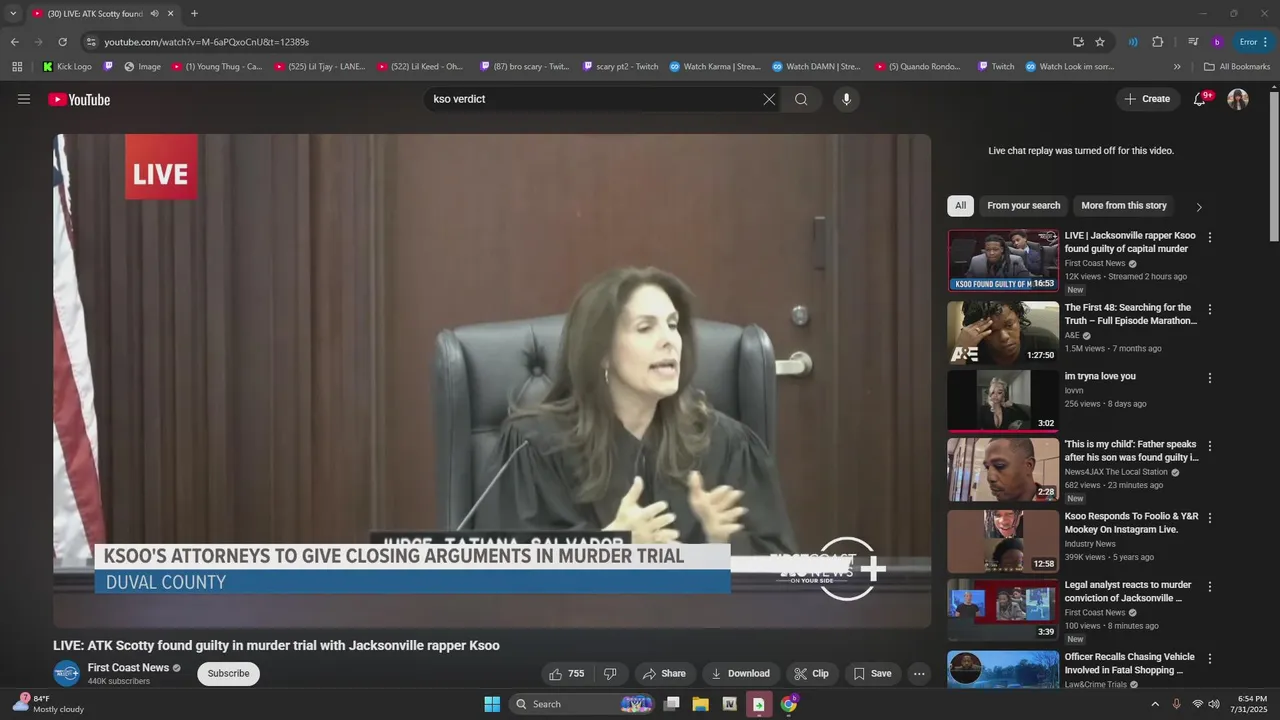Save the video to a playlist
1280x720 pixels.
tap(872, 673)
